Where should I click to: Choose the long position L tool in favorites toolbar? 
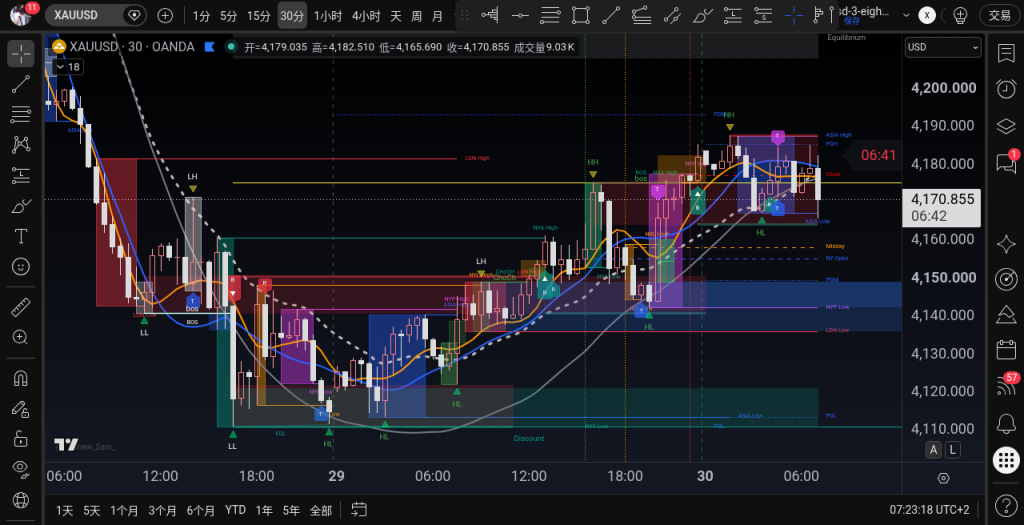[733, 16]
